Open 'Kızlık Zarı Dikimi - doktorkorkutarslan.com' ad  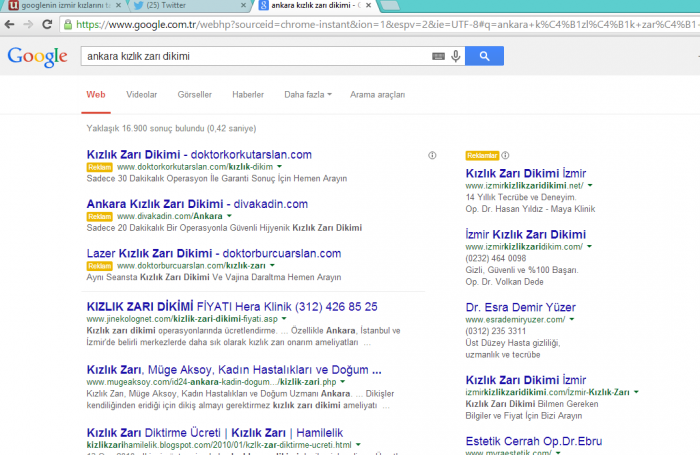pos(199,154)
